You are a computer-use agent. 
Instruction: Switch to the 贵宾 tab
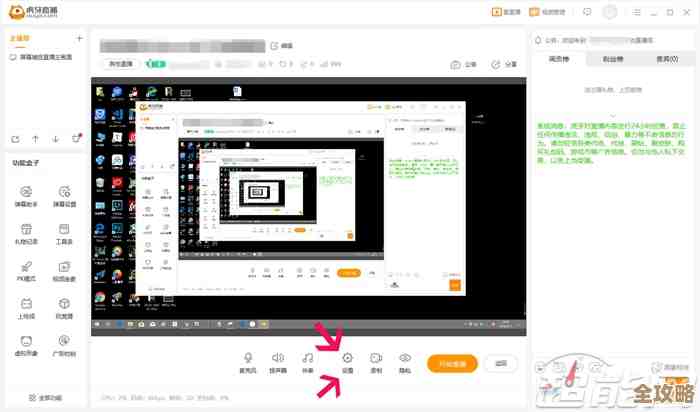click(665, 59)
